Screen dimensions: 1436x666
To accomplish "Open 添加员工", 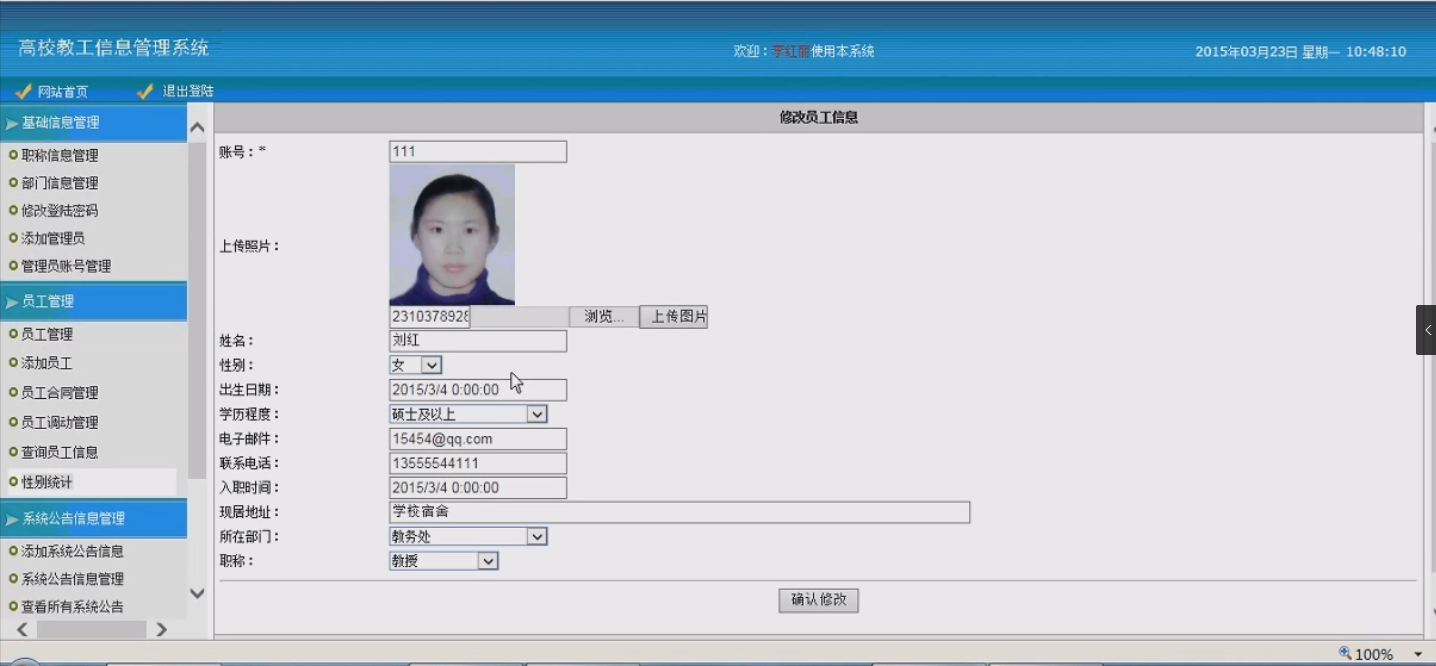I will pos(47,363).
